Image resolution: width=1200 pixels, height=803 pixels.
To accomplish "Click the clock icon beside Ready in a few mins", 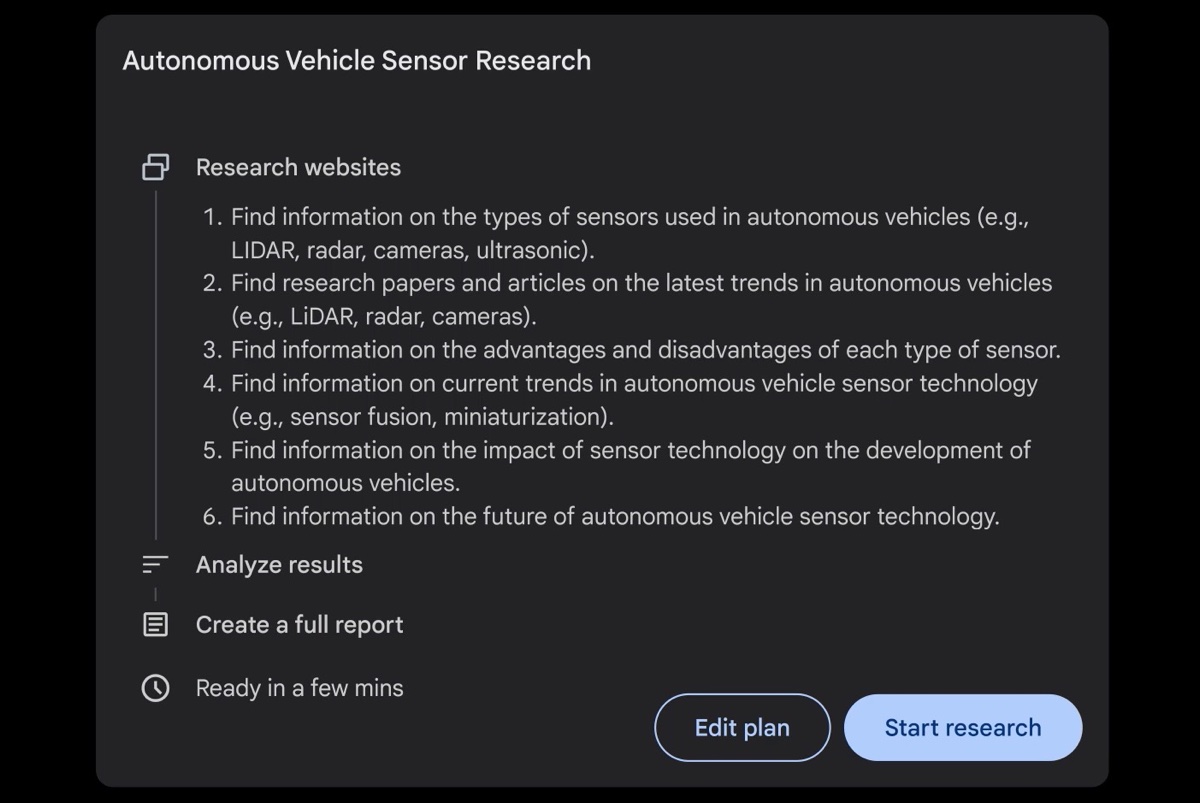I will click(x=155, y=688).
